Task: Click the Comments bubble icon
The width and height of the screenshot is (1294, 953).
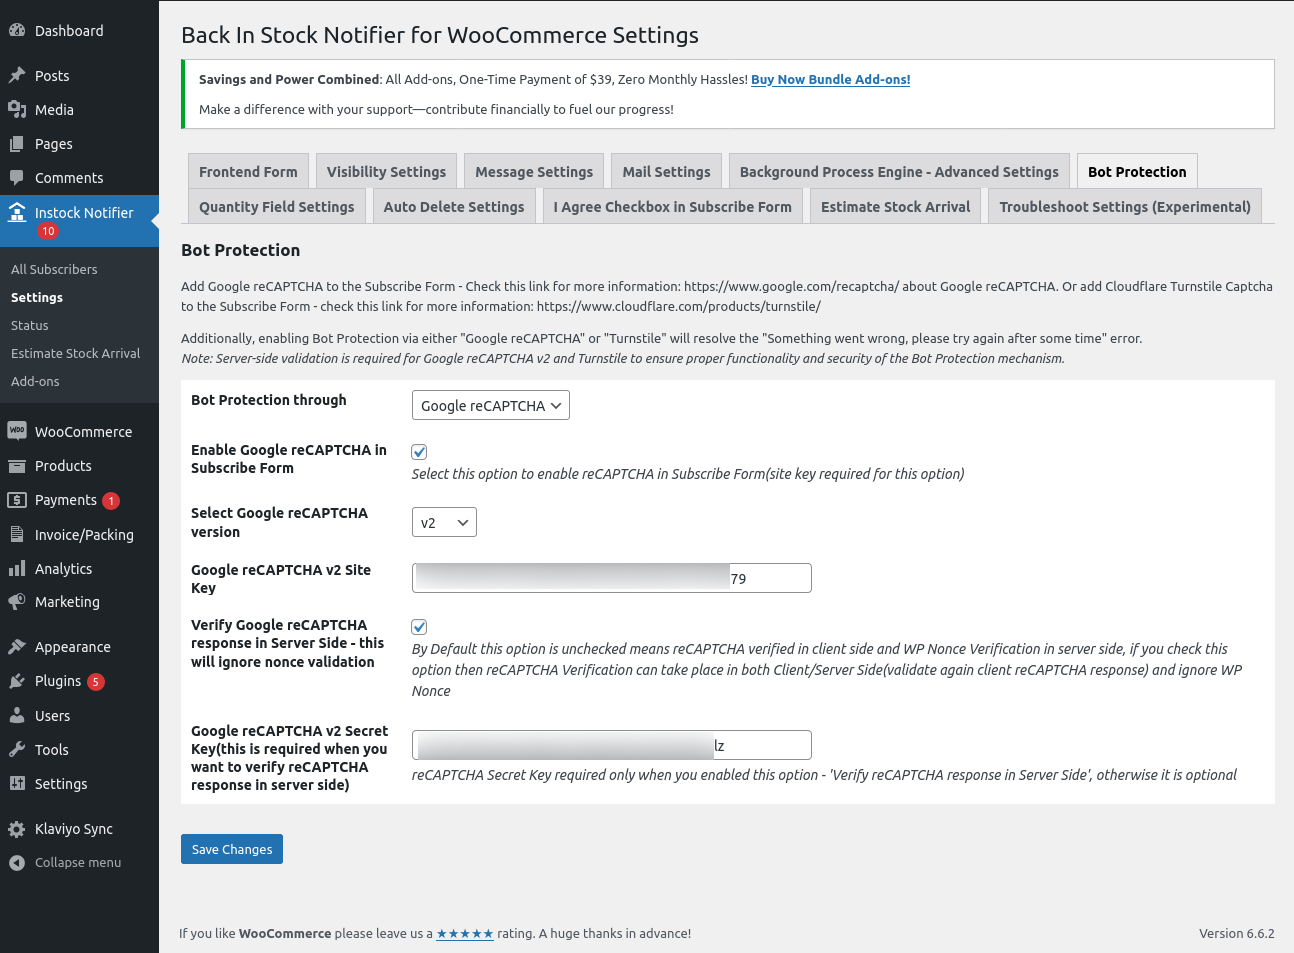Action: coord(17,178)
